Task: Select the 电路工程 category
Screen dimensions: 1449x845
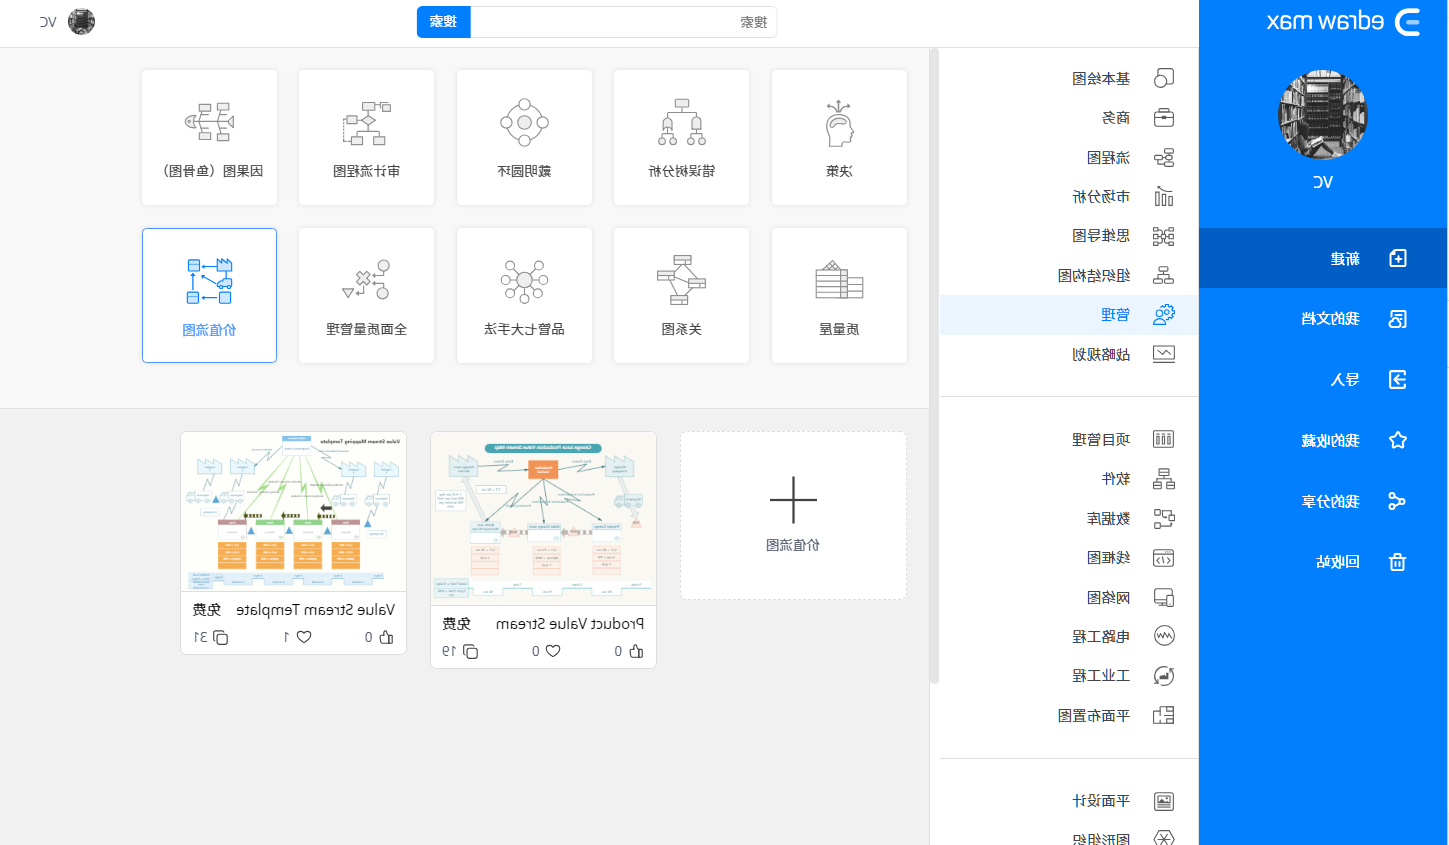Action: click(1069, 636)
